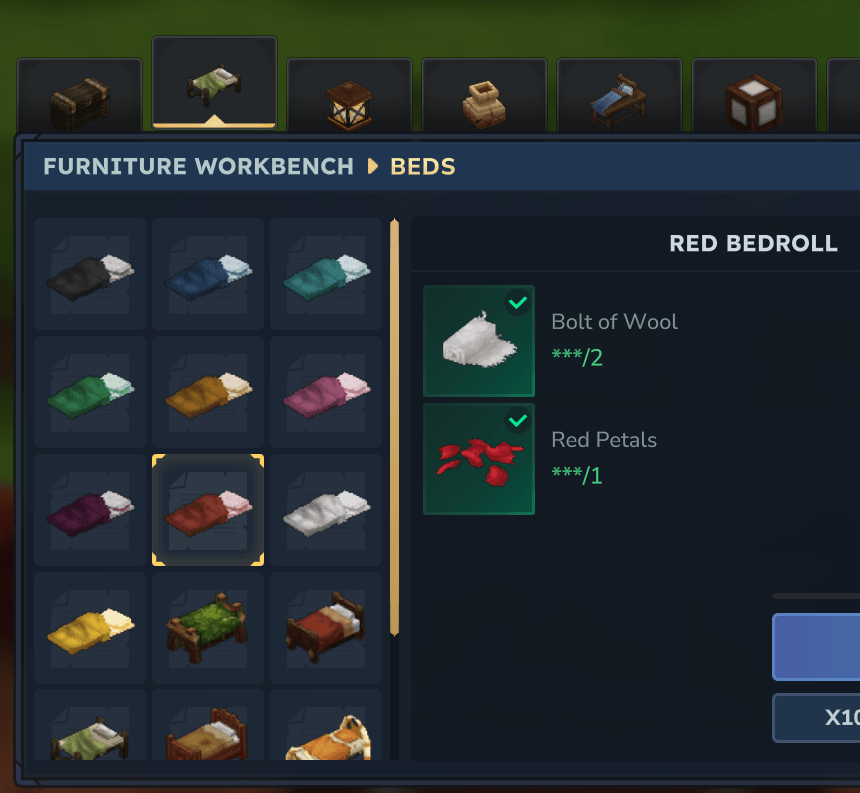Pick the white bedroll recipe
The image size is (860, 793).
pyautogui.click(x=326, y=510)
